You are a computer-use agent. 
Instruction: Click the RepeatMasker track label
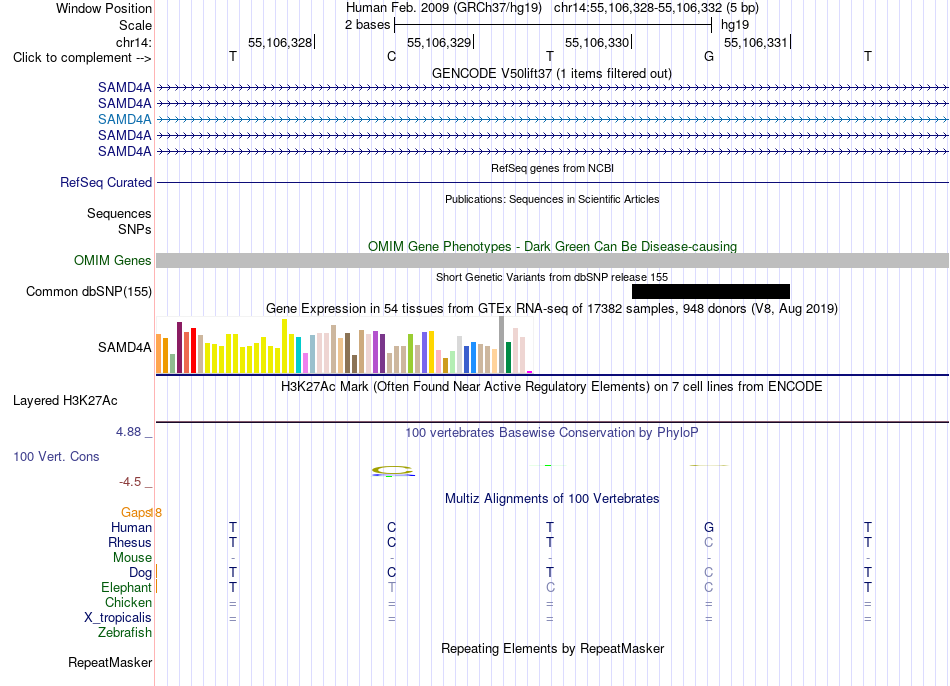click(x=110, y=662)
